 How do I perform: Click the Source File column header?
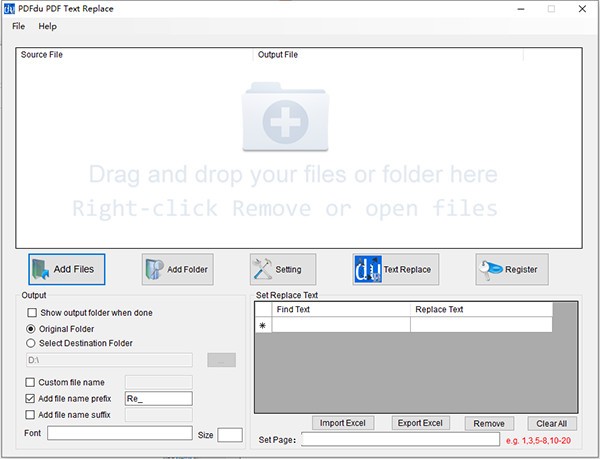[x=134, y=55]
